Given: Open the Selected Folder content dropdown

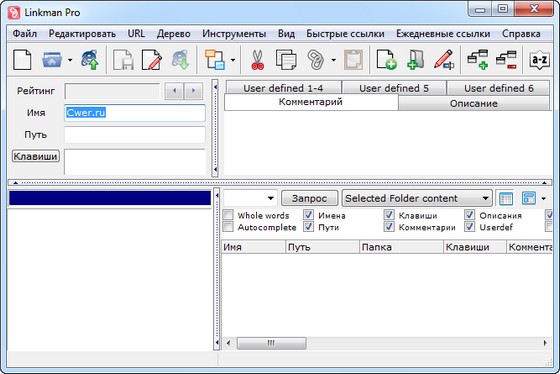Looking at the screenshot, I should pos(417,198).
